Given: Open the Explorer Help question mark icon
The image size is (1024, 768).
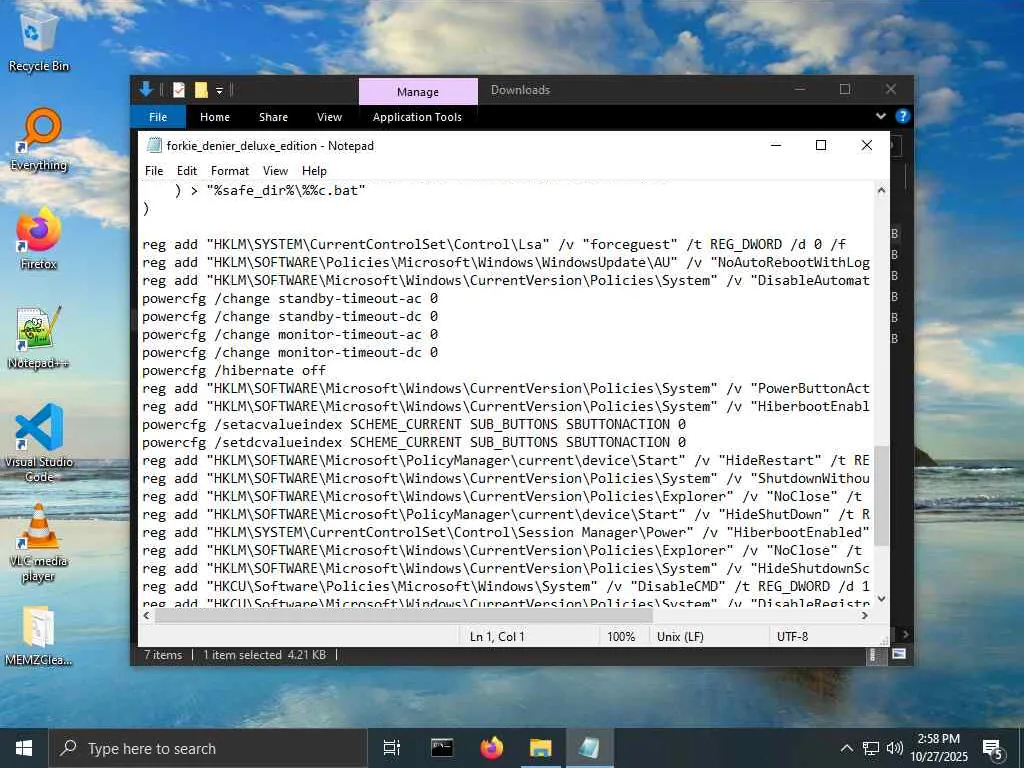Looking at the screenshot, I should pos(903,116).
